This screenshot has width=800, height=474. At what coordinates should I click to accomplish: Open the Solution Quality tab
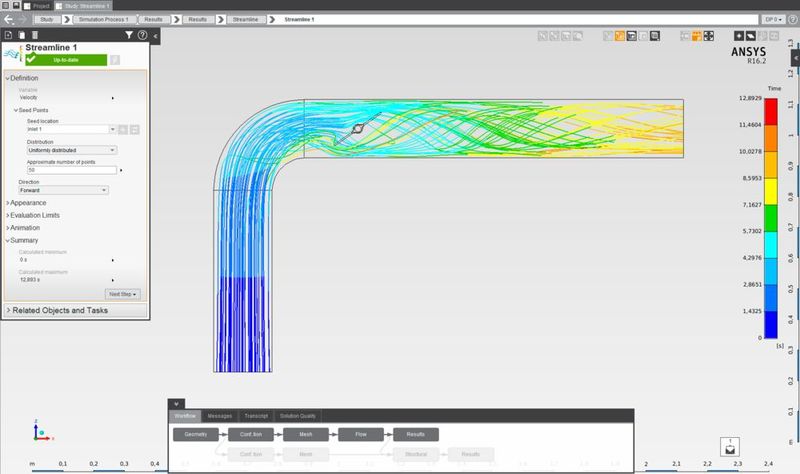(297, 416)
